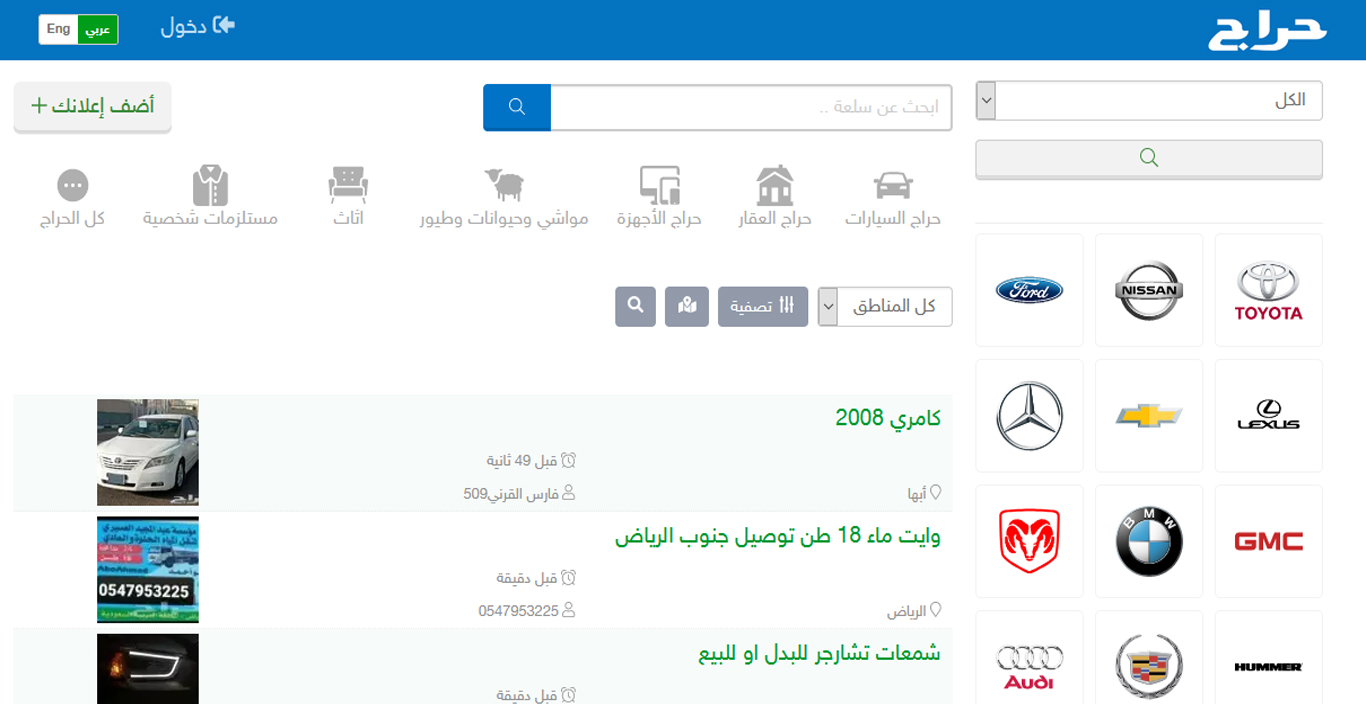The image size is (1366, 704).
Task: Open the Charger headlights listing thumbnail
Action: tap(148, 669)
